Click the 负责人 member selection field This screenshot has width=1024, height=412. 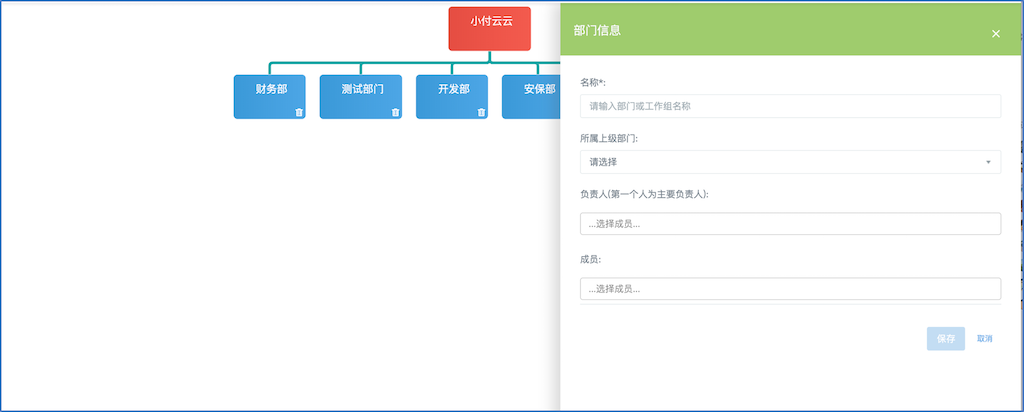(790, 224)
